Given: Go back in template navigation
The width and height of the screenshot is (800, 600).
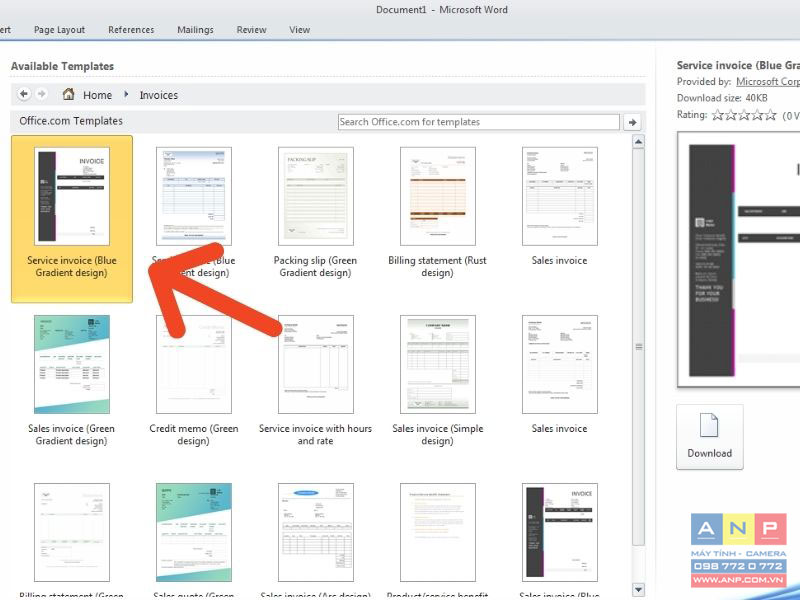Looking at the screenshot, I should [23, 94].
